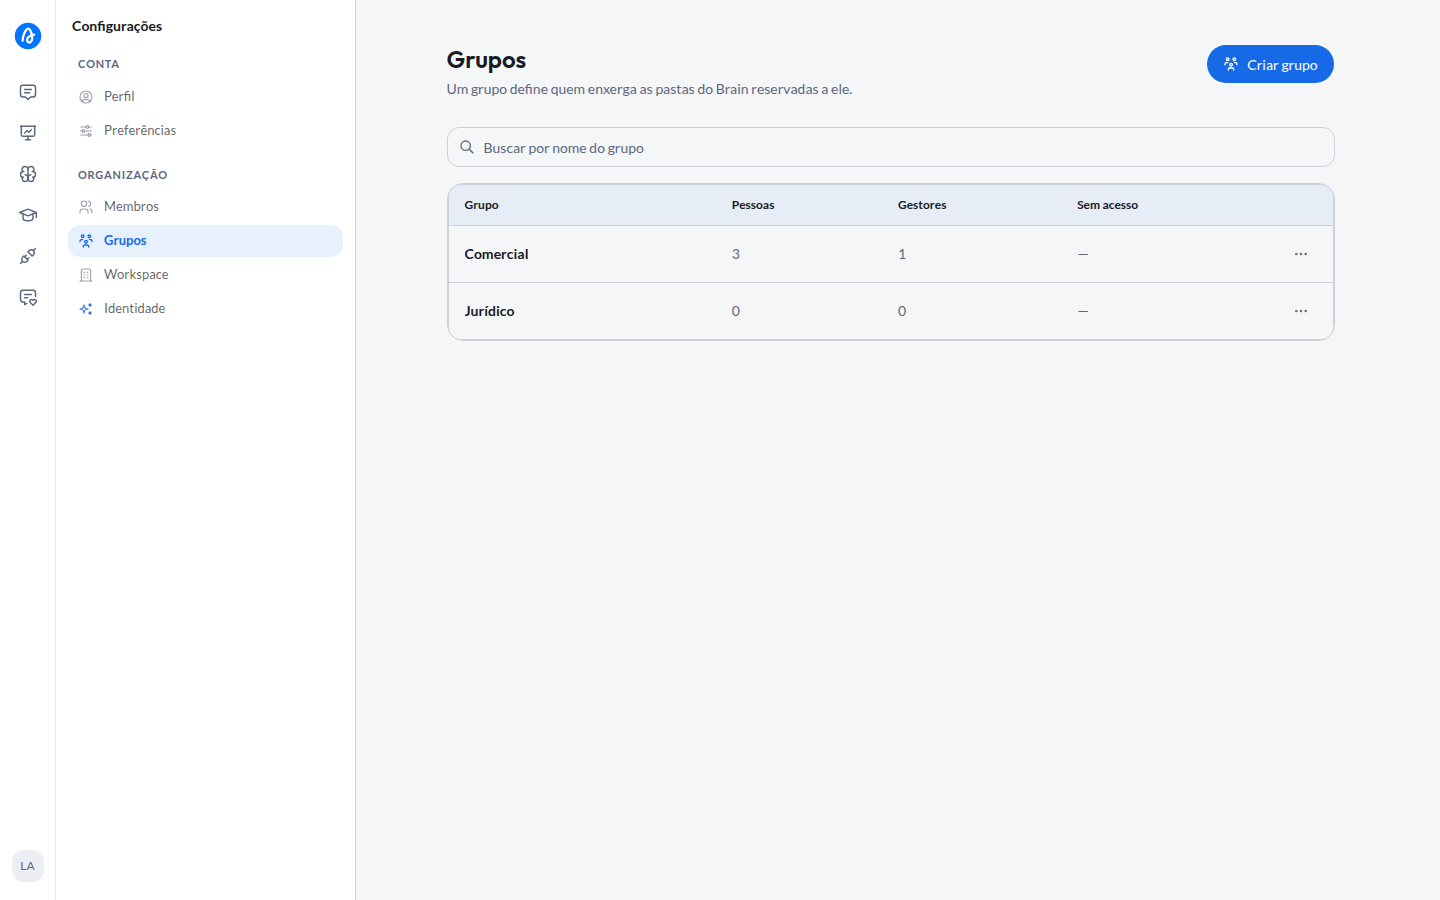Click the Pessoas column header
Screen dimensions: 1440x900
point(753,205)
